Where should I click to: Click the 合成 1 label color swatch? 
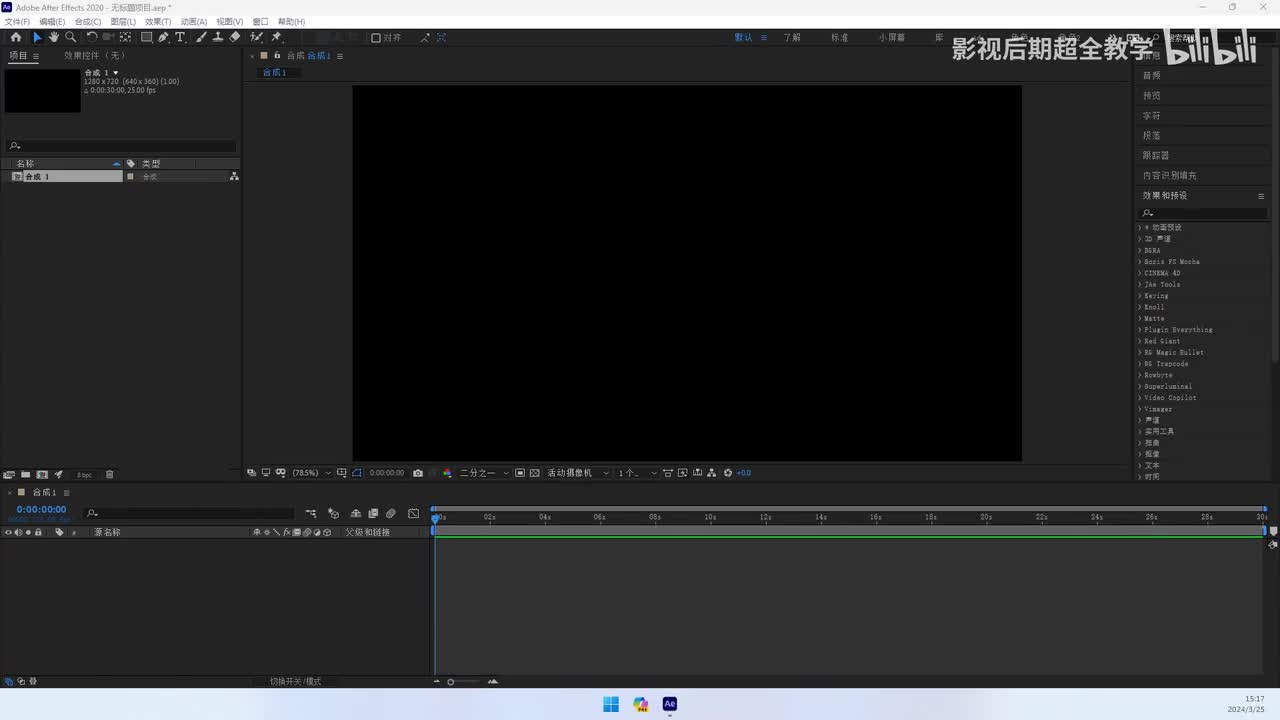130,177
